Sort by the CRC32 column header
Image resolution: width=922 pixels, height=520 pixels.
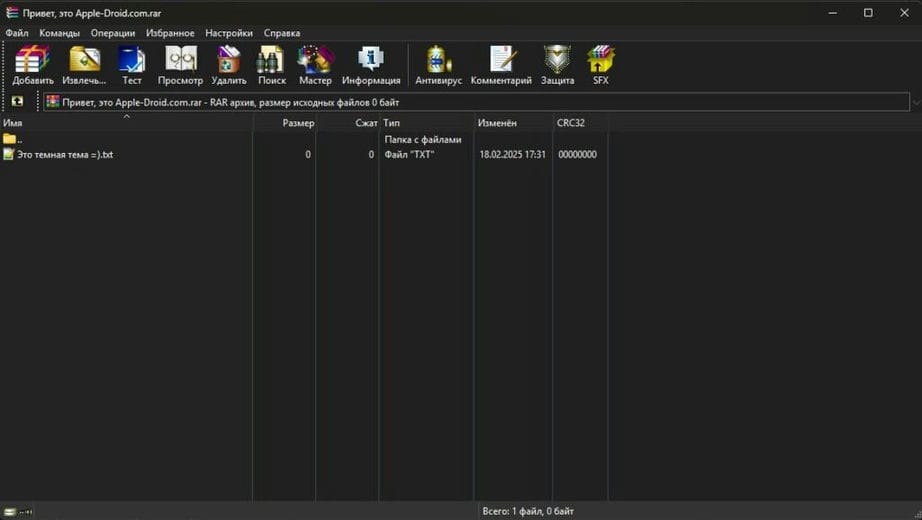click(x=580, y=123)
